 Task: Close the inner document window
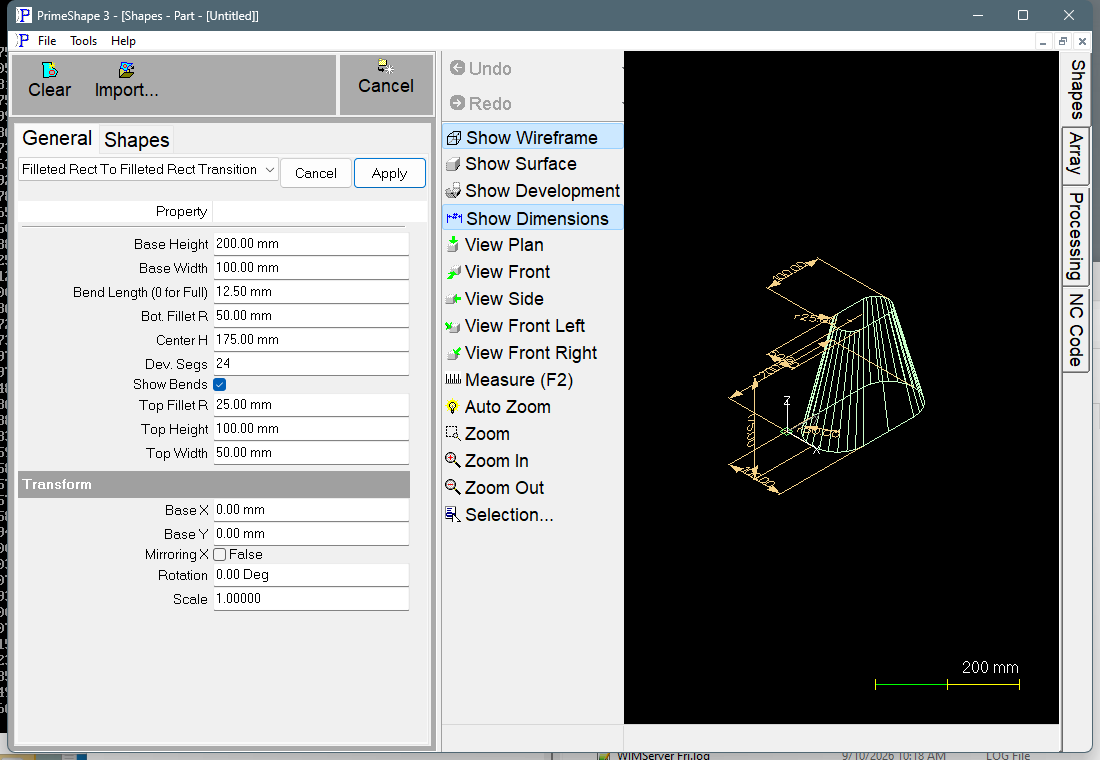tap(1082, 41)
